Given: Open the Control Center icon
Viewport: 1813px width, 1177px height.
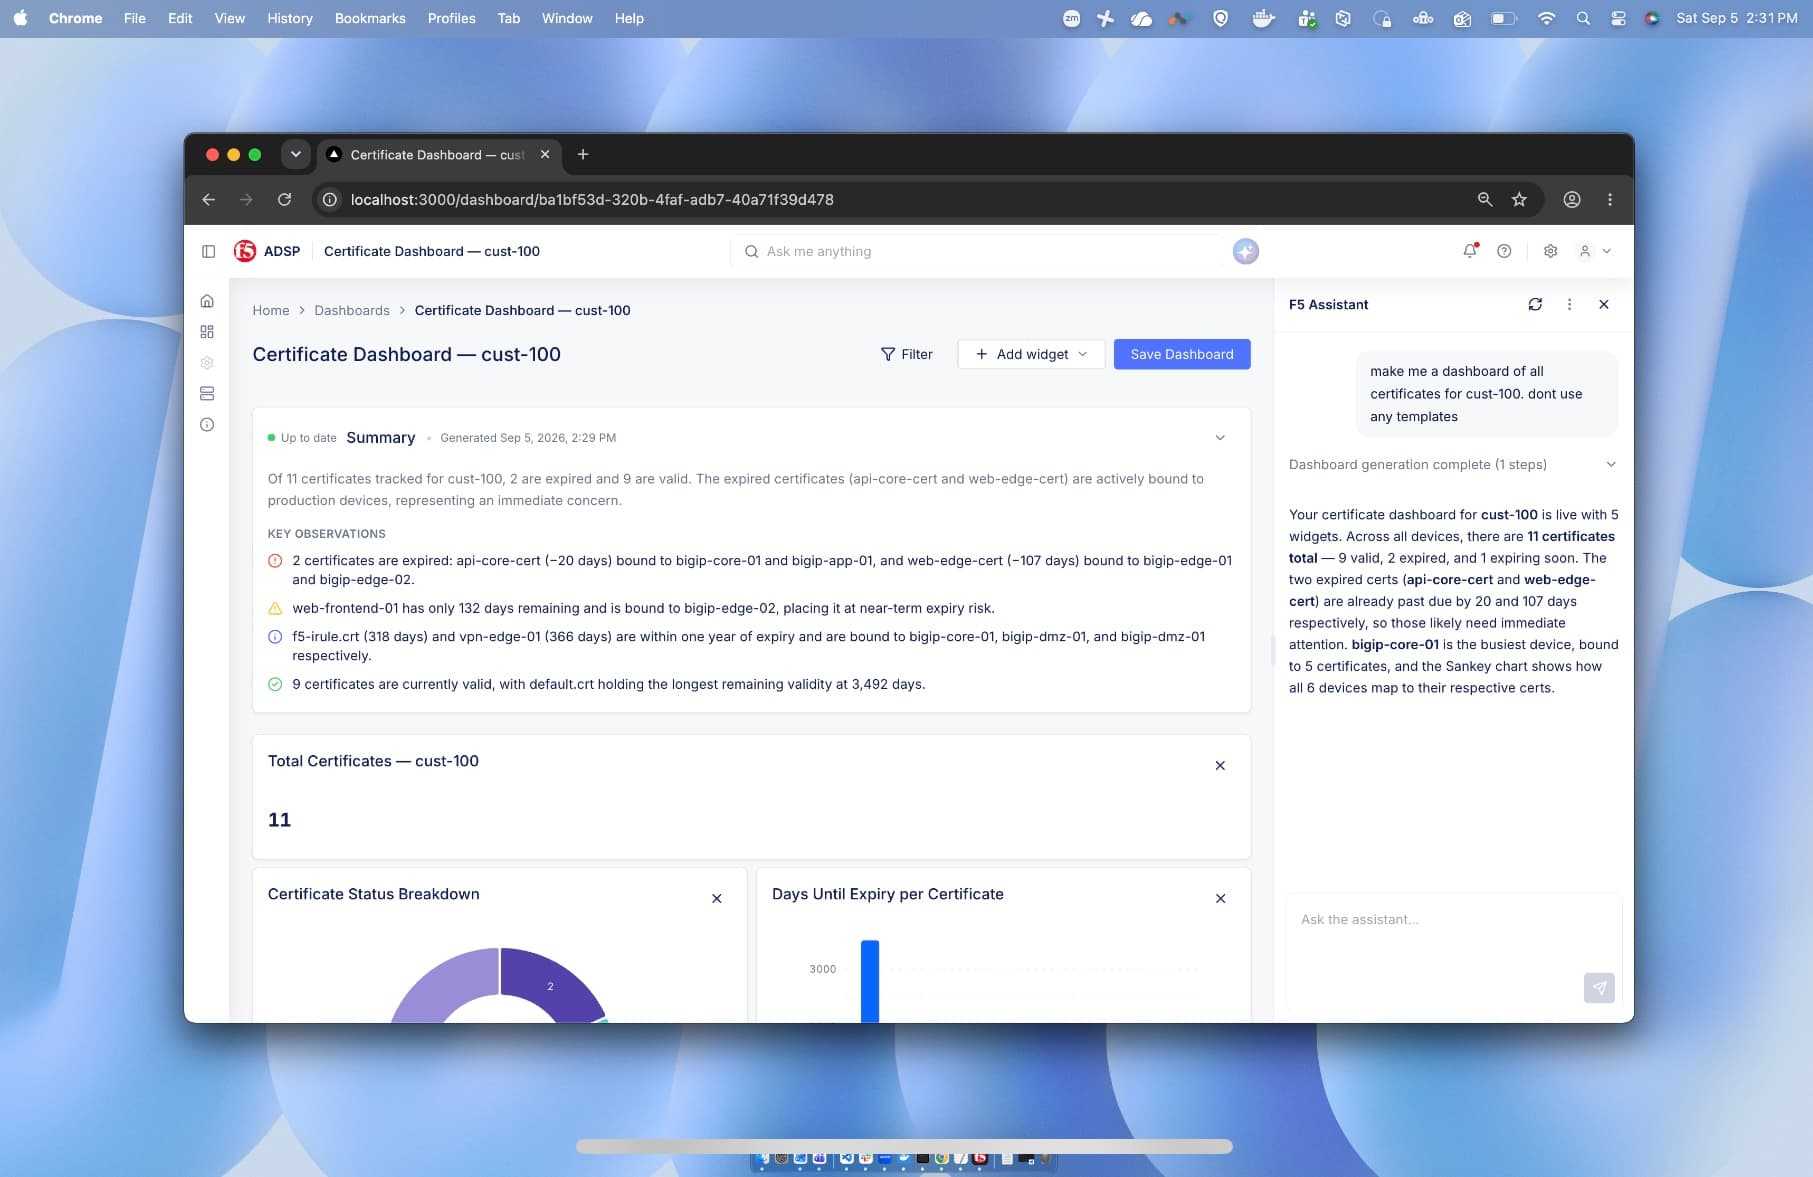Looking at the screenshot, I should pos(1618,18).
